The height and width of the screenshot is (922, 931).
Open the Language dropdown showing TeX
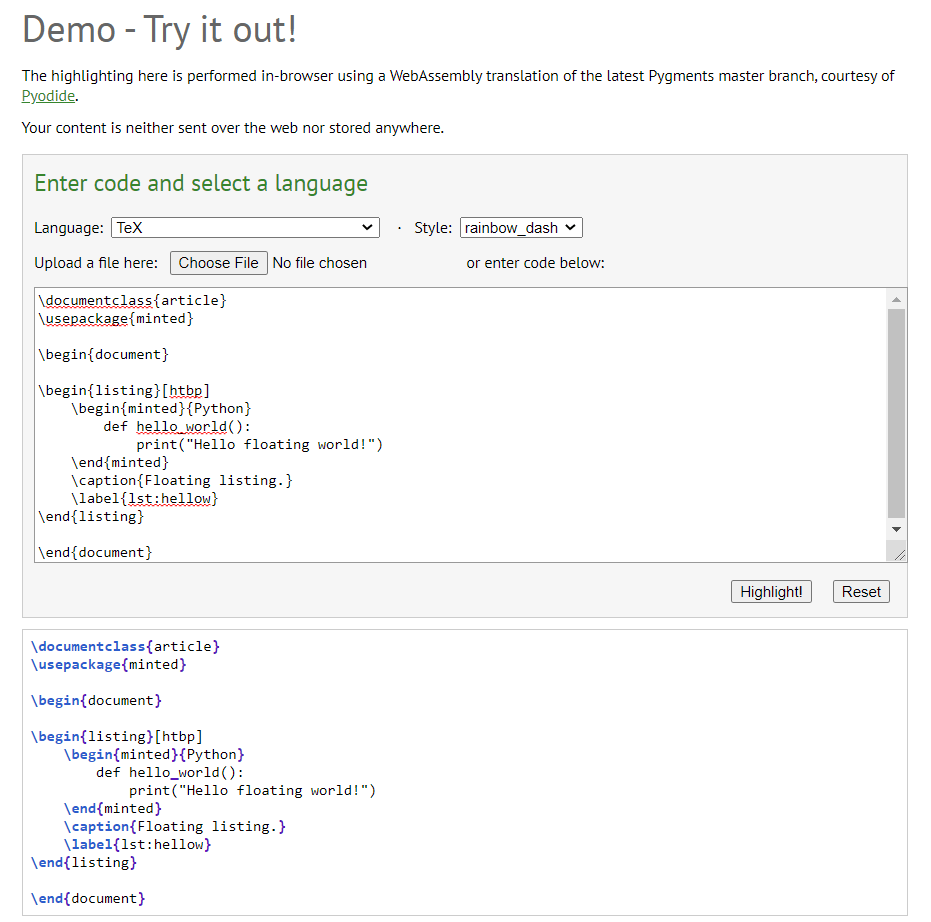pyautogui.click(x=244, y=227)
